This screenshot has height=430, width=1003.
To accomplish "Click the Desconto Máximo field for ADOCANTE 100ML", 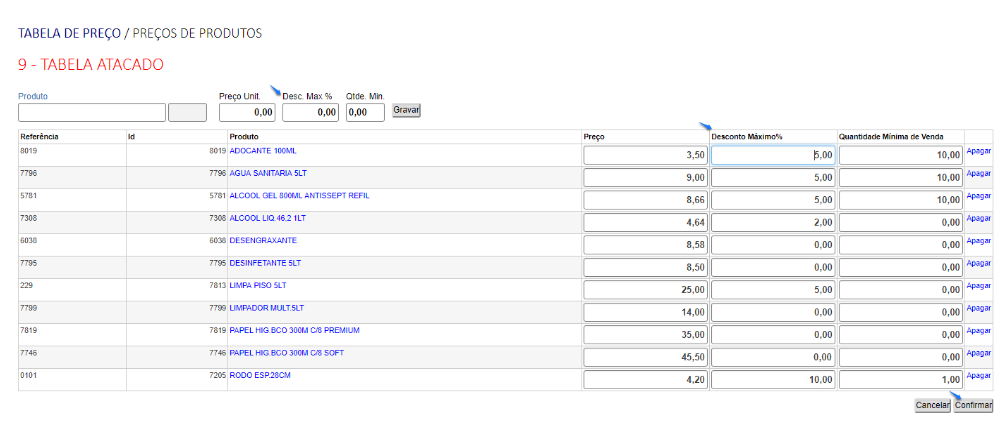I will (773, 155).
